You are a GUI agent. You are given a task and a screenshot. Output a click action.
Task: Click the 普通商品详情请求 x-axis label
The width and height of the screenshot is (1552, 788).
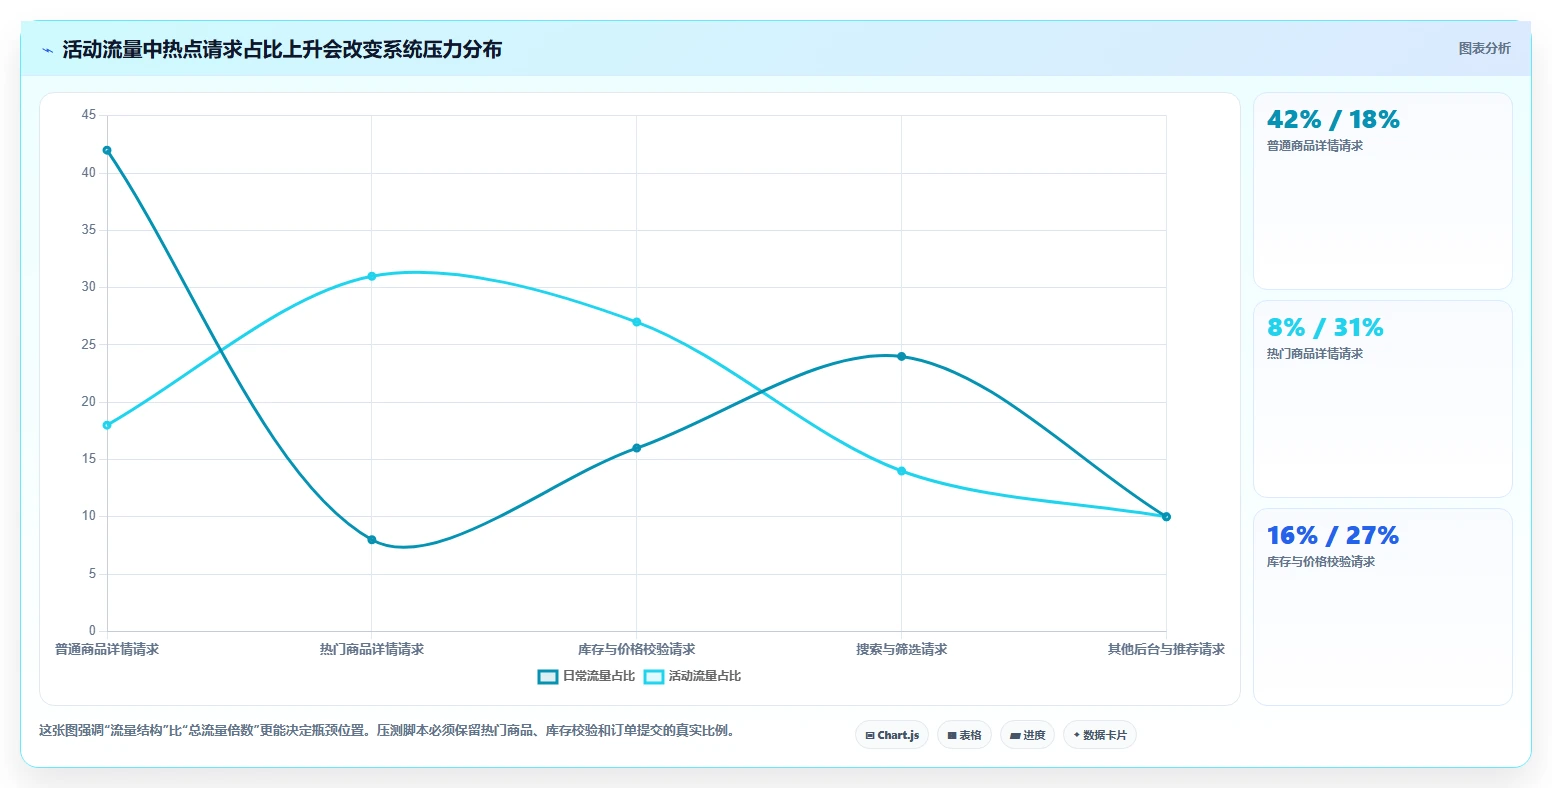(x=107, y=650)
